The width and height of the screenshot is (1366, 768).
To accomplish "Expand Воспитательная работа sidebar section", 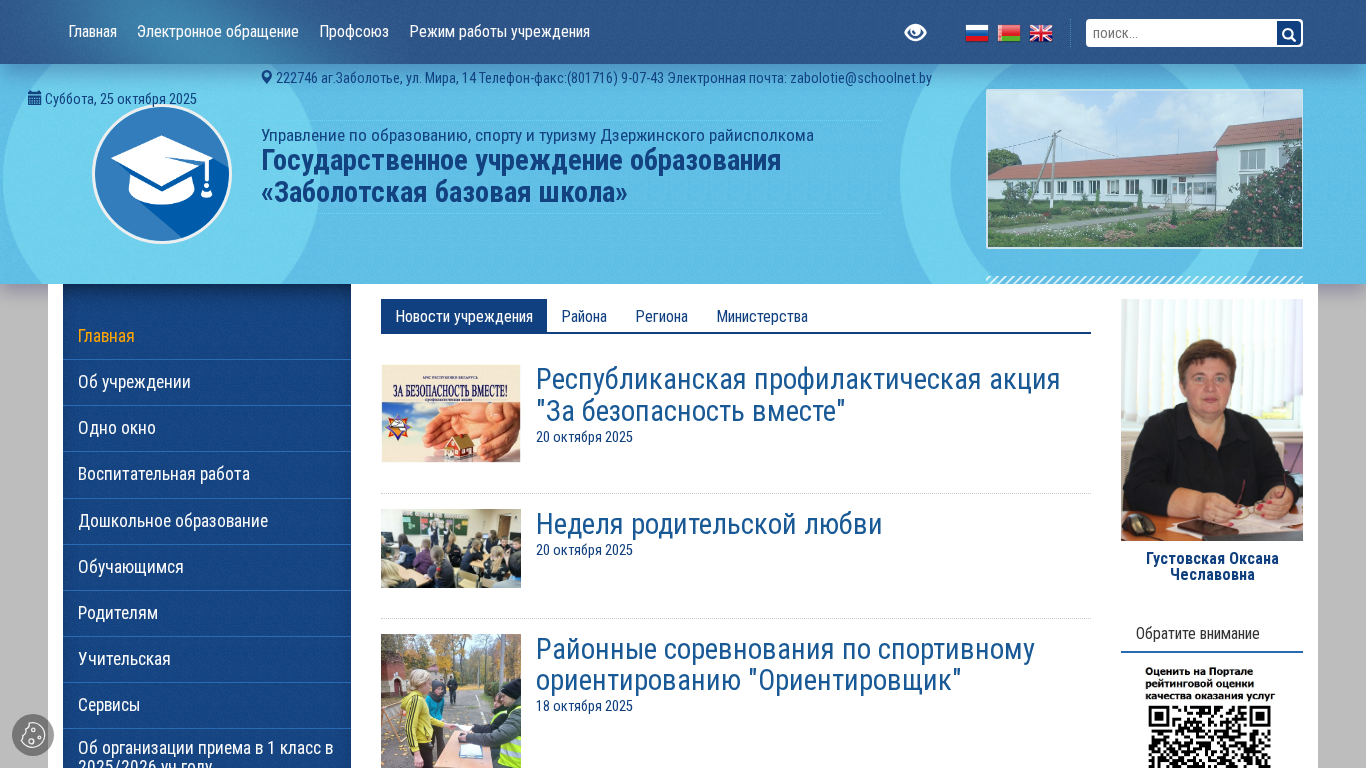I will coord(164,474).
